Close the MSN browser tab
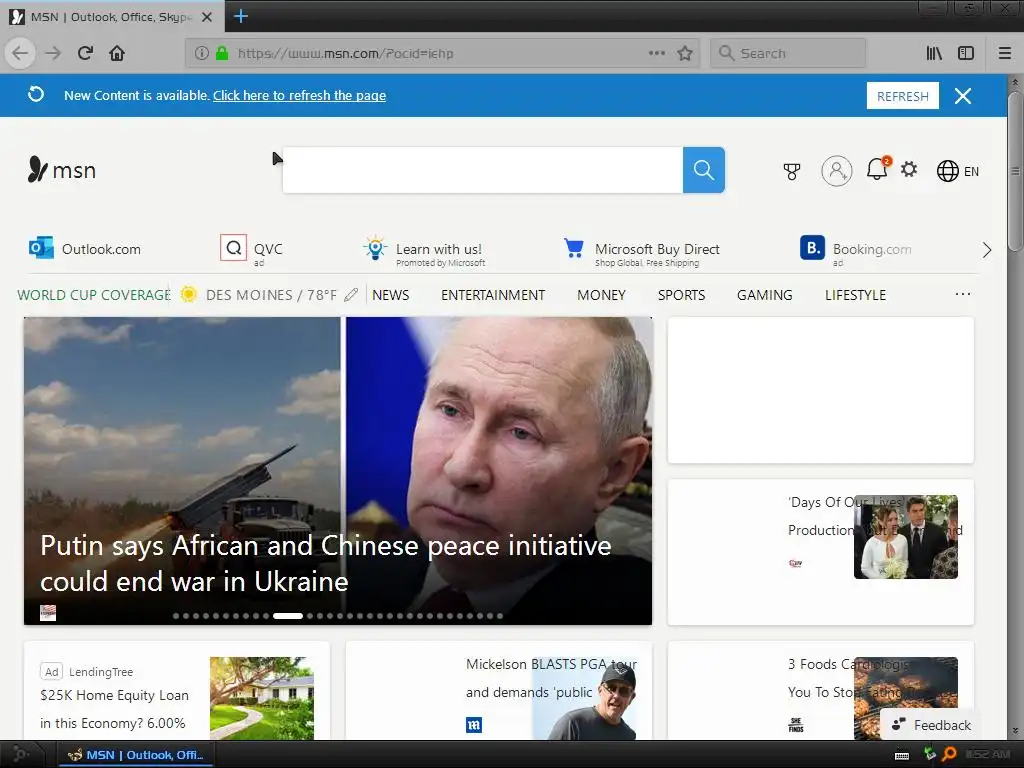Screen dimensions: 1024x768 207,17
